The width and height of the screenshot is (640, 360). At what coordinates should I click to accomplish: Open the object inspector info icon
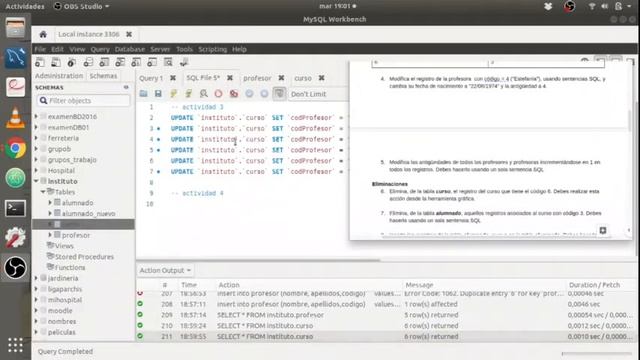pos(72,62)
